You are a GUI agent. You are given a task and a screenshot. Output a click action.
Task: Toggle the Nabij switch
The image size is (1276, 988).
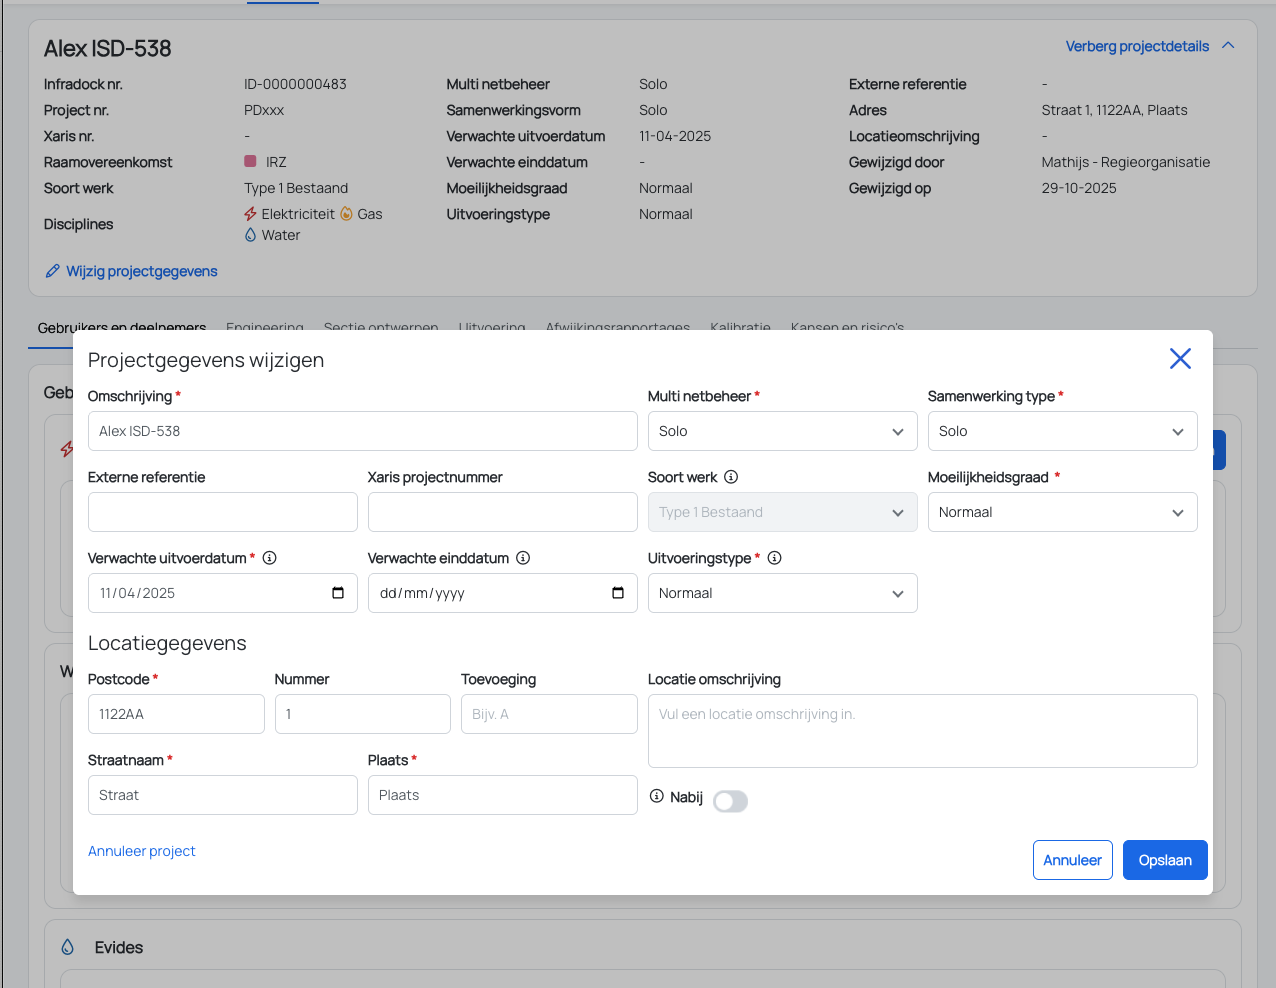(730, 801)
